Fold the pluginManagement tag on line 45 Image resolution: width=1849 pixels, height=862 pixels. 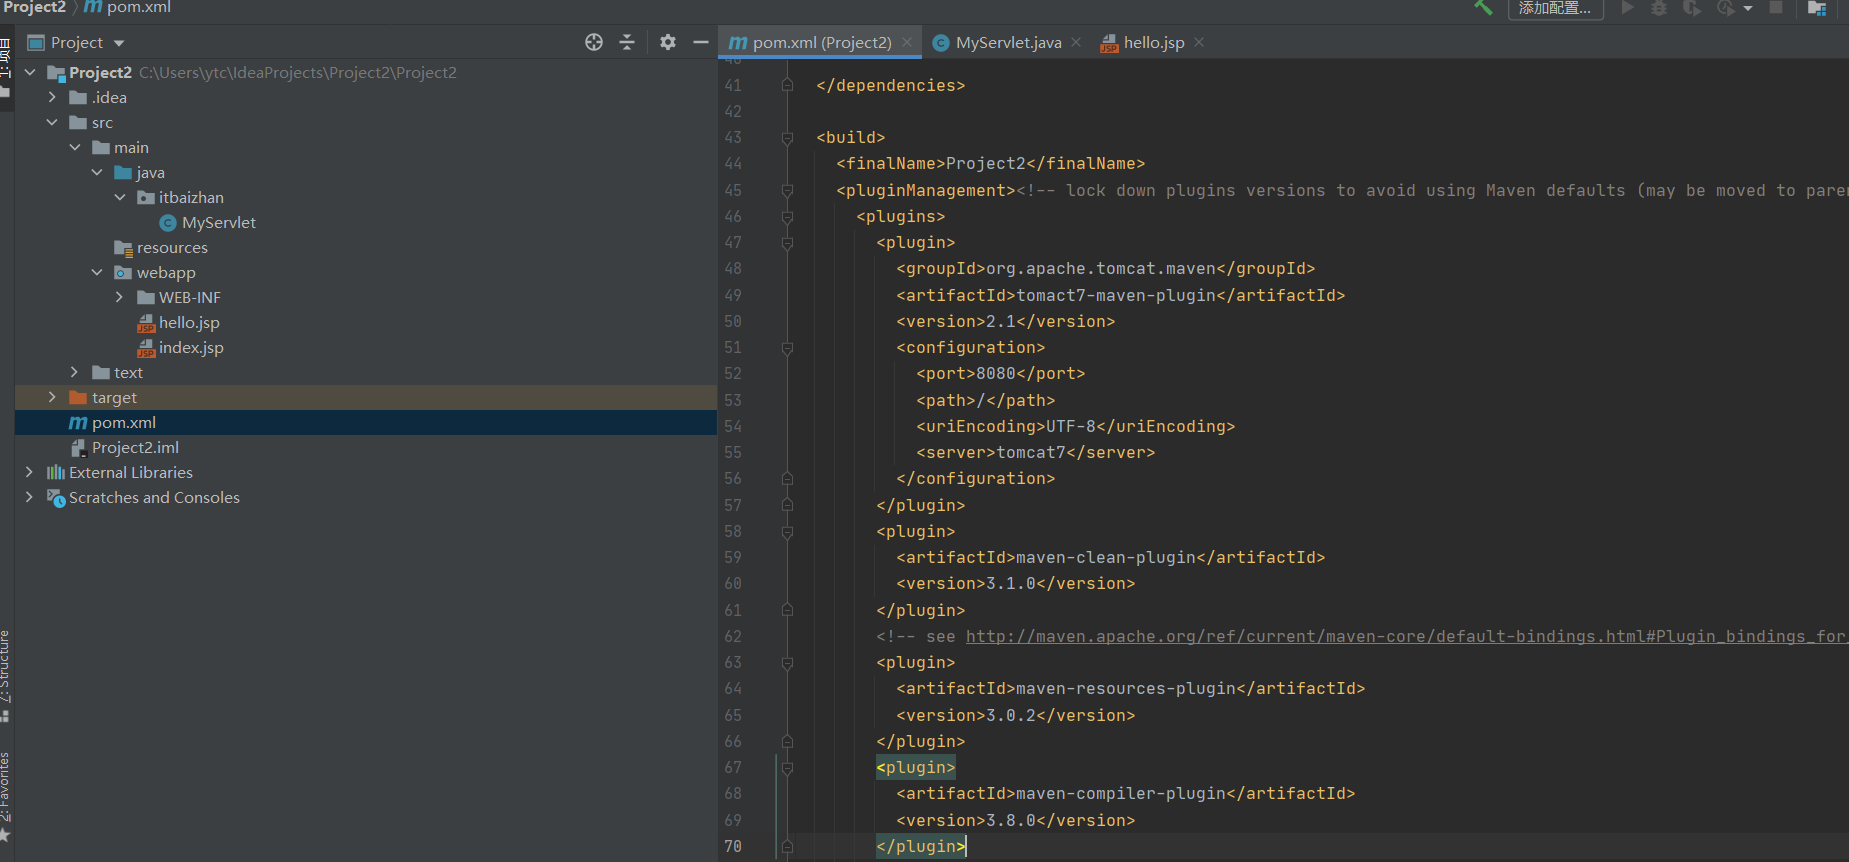(x=787, y=190)
